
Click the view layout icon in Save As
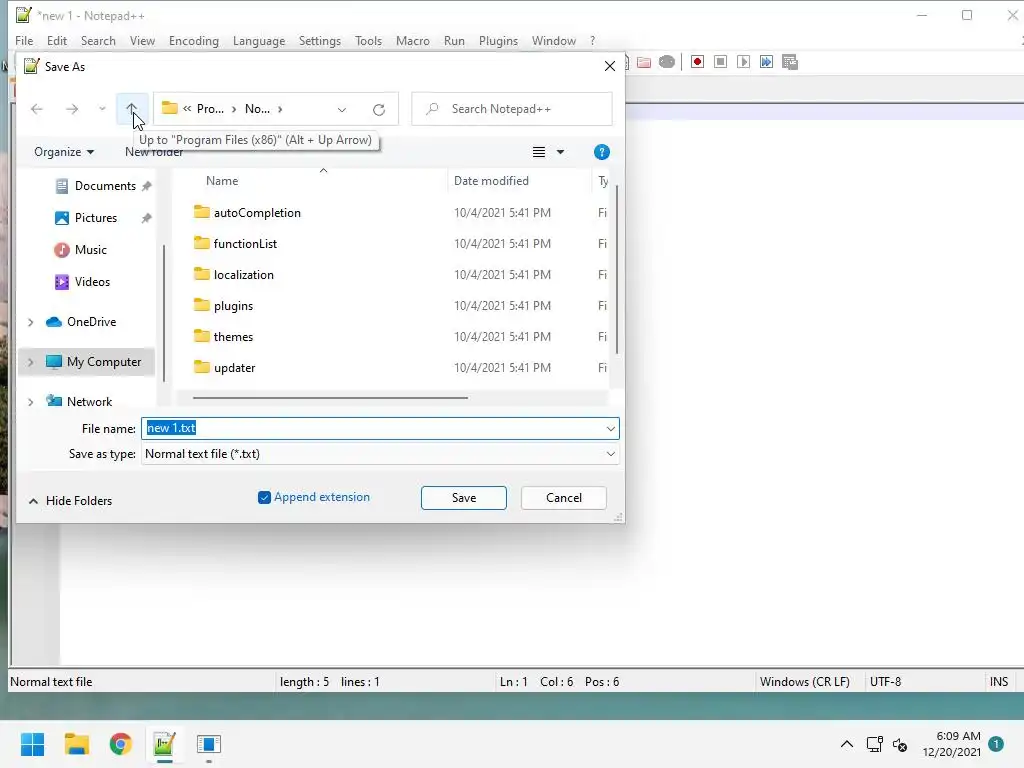(539, 152)
